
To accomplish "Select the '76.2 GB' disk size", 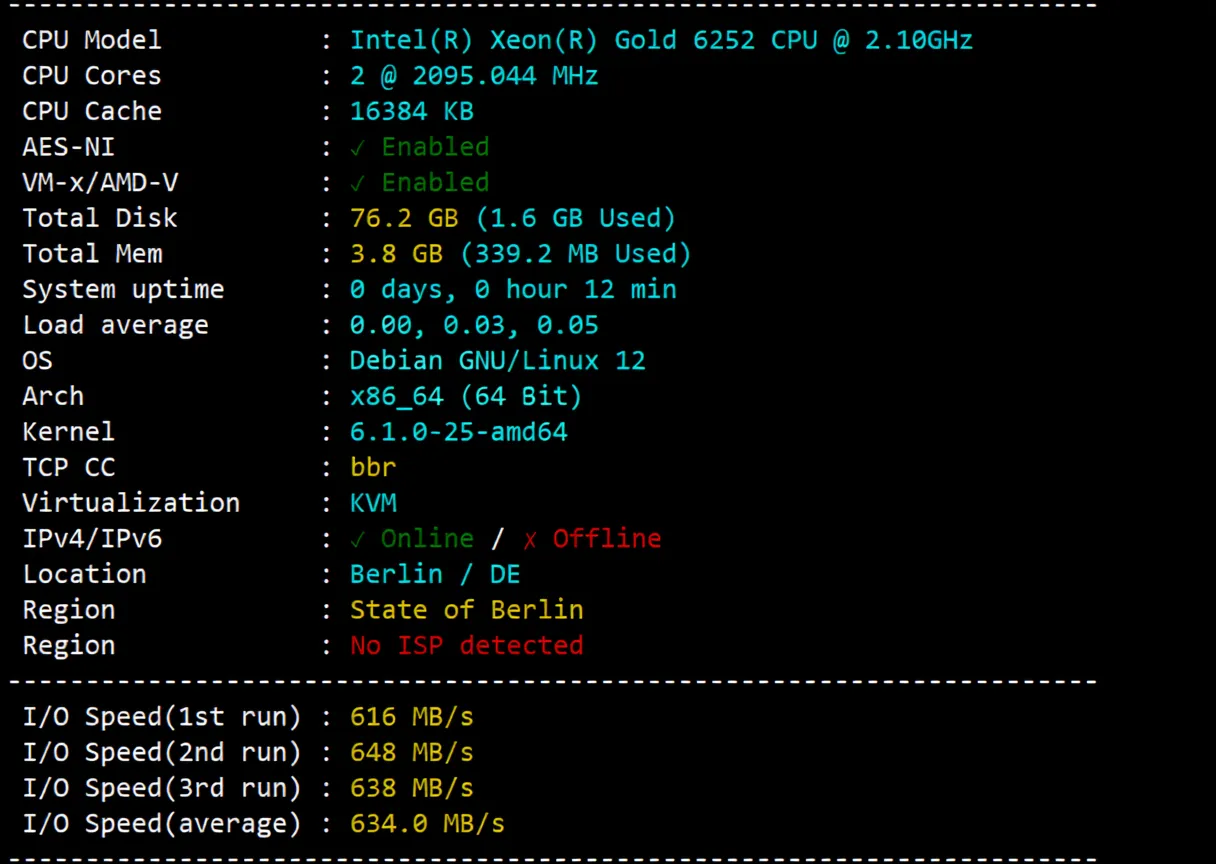I will click(x=403, y=218).
